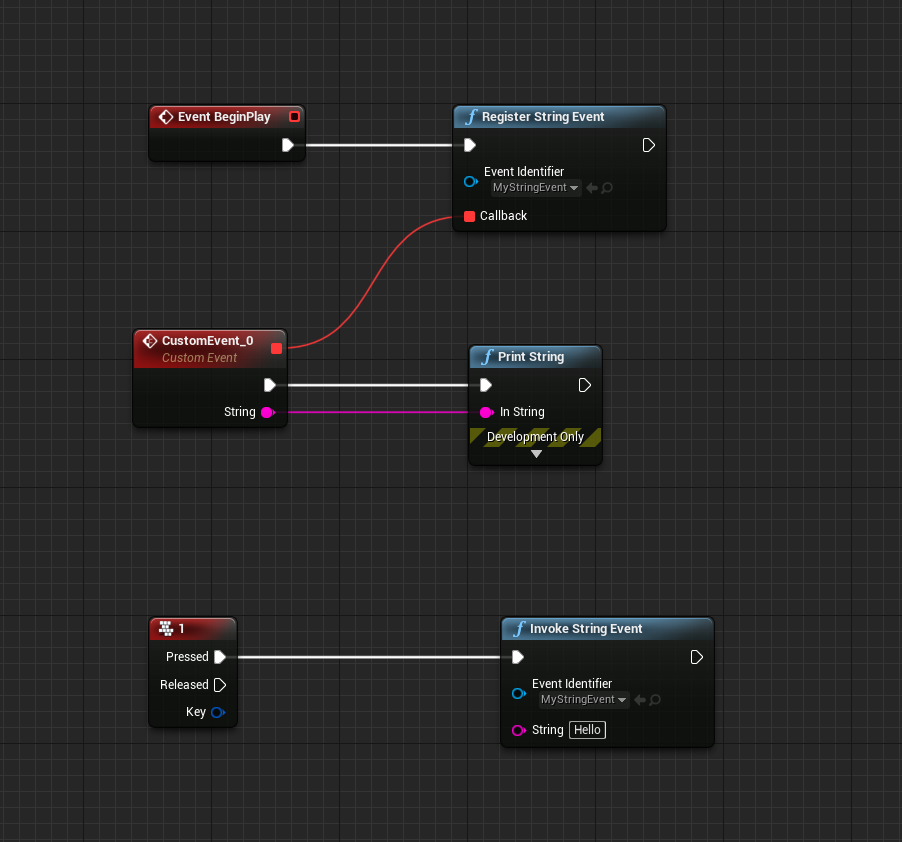Click the Hello text field on the String pin
The width and height of the screenshot is (902, 842).
pos(587,730)
